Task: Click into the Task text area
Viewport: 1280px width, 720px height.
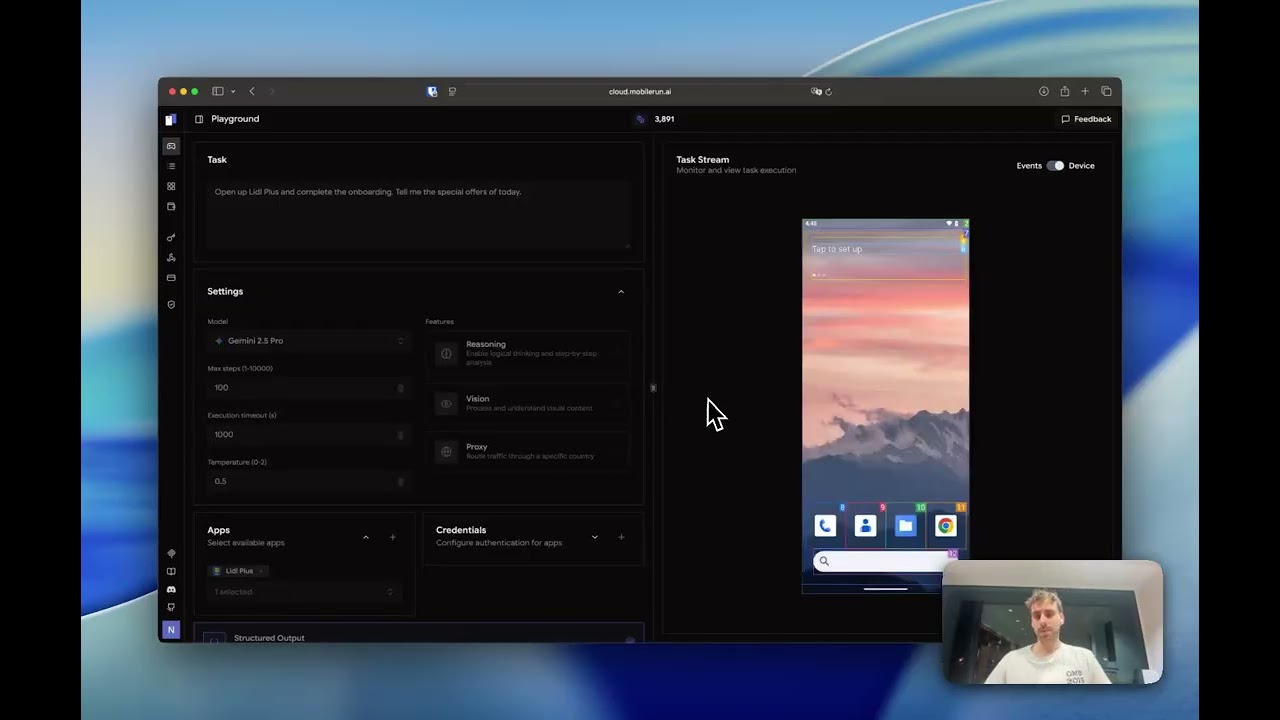Action: click(419, 214)
